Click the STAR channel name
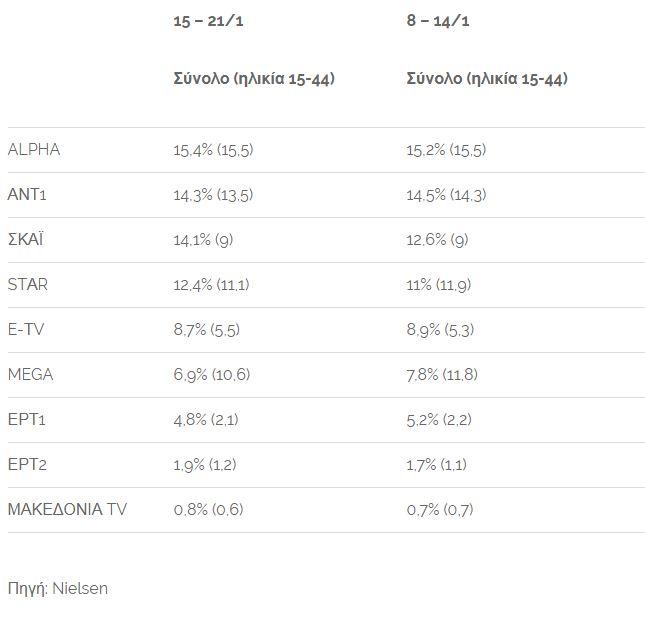645x631 pixels. coord(28,285)
